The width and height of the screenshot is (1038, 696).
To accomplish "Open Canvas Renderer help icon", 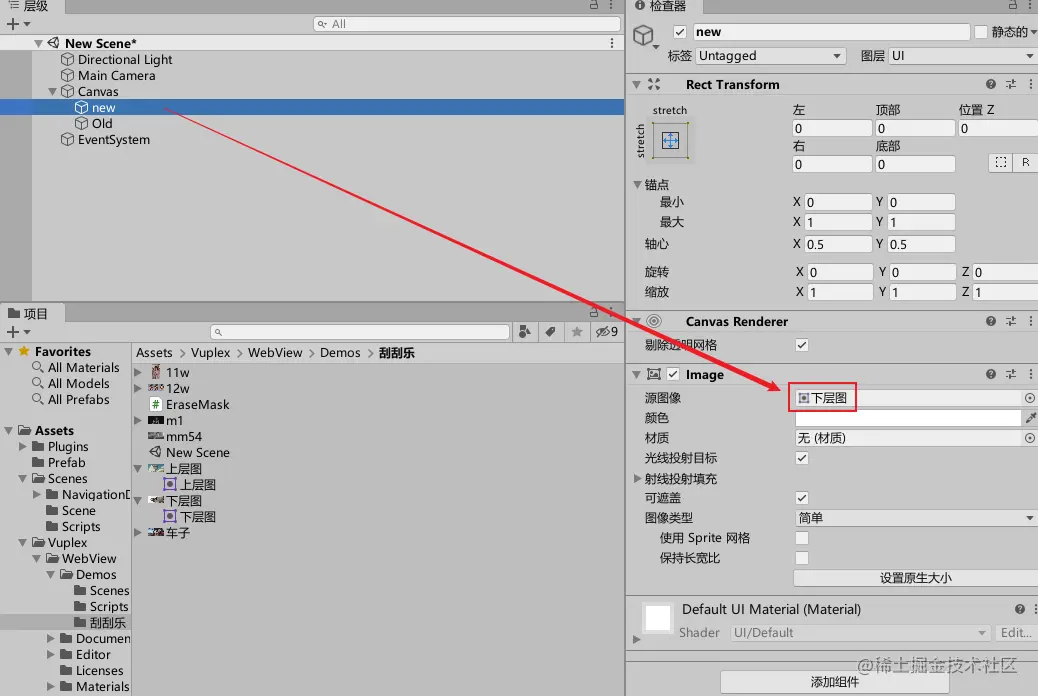I will pos(990,321).
